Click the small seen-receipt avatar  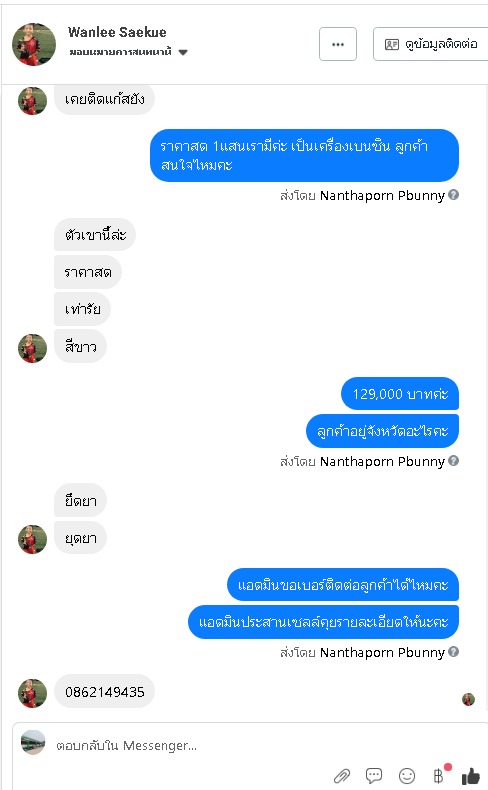[x=468, y=699]
